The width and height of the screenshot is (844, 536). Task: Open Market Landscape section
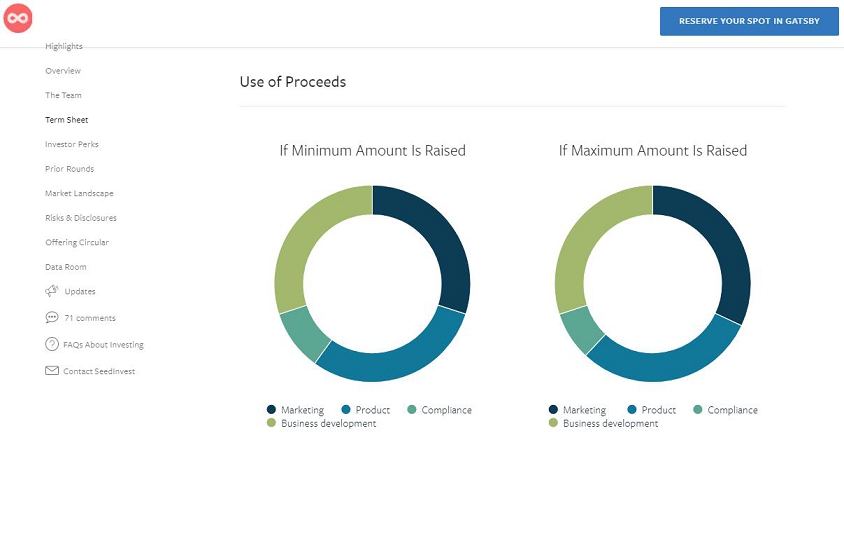pyautogui.click(x=79, y=193)
